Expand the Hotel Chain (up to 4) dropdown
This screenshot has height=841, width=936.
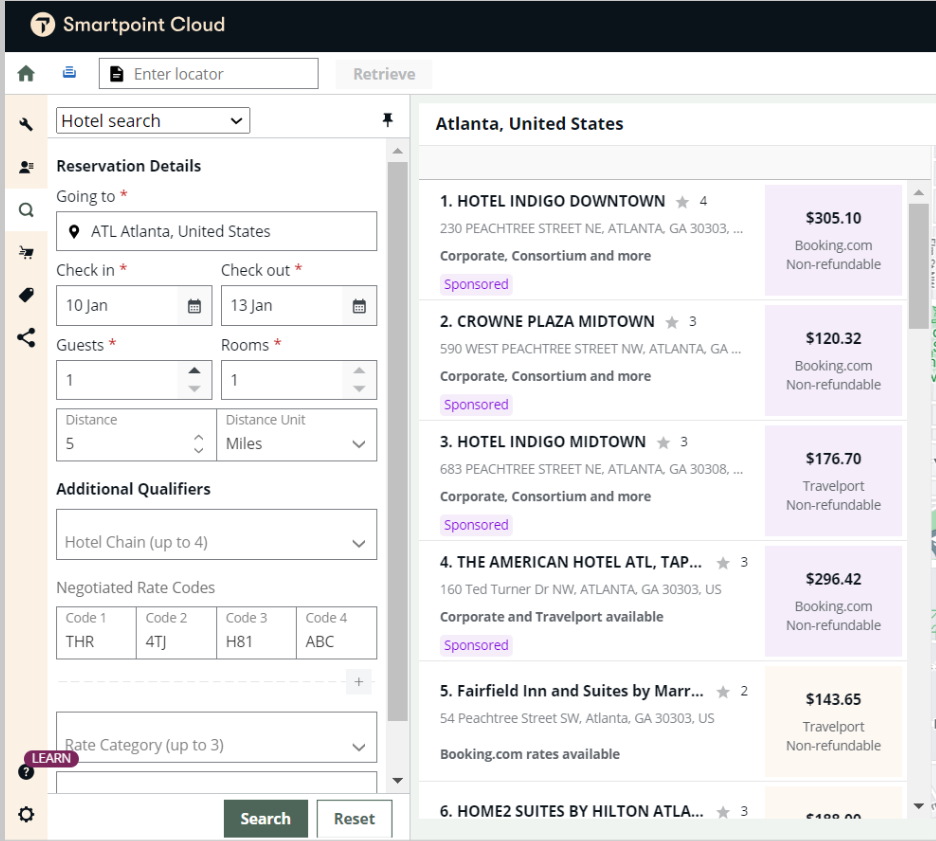tap(217, 535)
